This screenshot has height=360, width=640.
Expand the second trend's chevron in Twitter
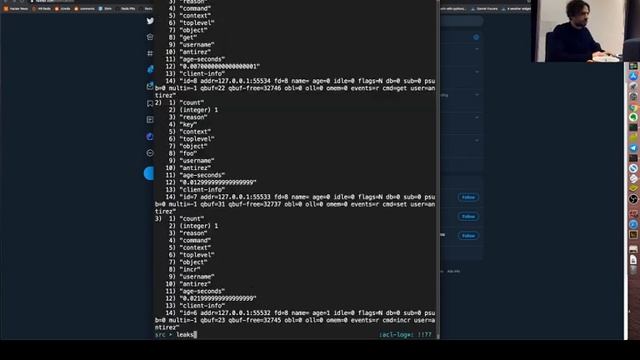pos(477,72)
